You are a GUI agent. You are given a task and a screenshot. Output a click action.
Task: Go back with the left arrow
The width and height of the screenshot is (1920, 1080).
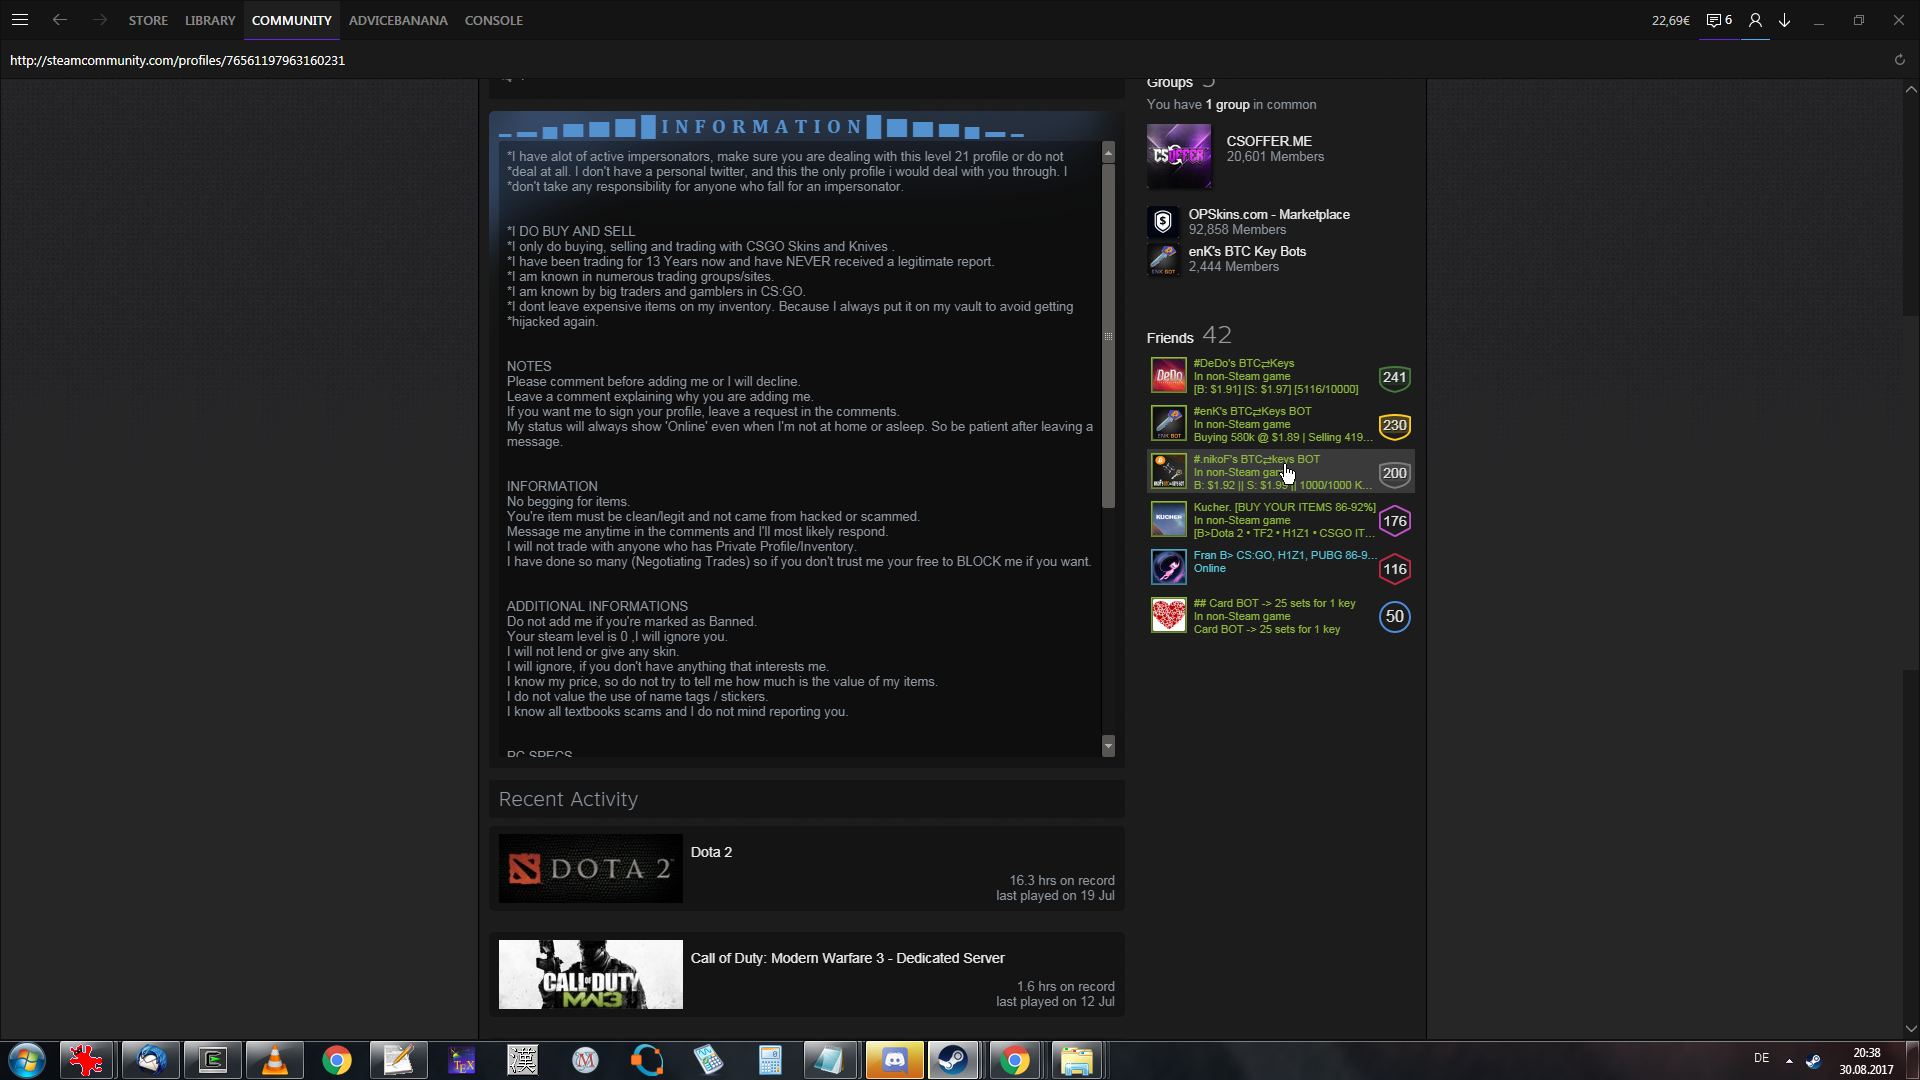(60, 20)
